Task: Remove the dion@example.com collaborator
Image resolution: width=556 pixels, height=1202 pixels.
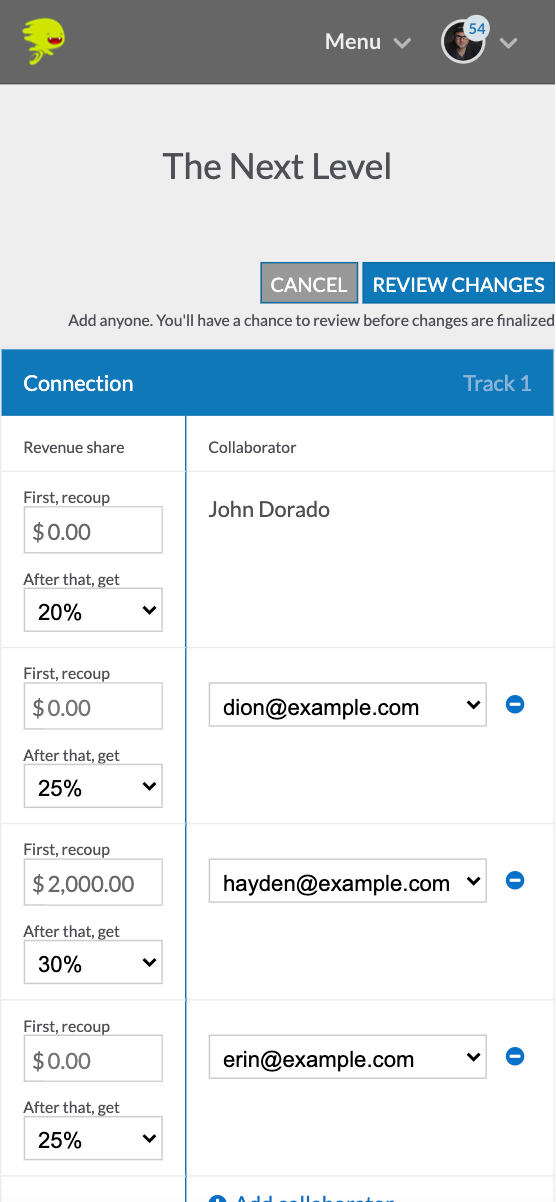Action: pyautogui.click(x=515, y=704)
